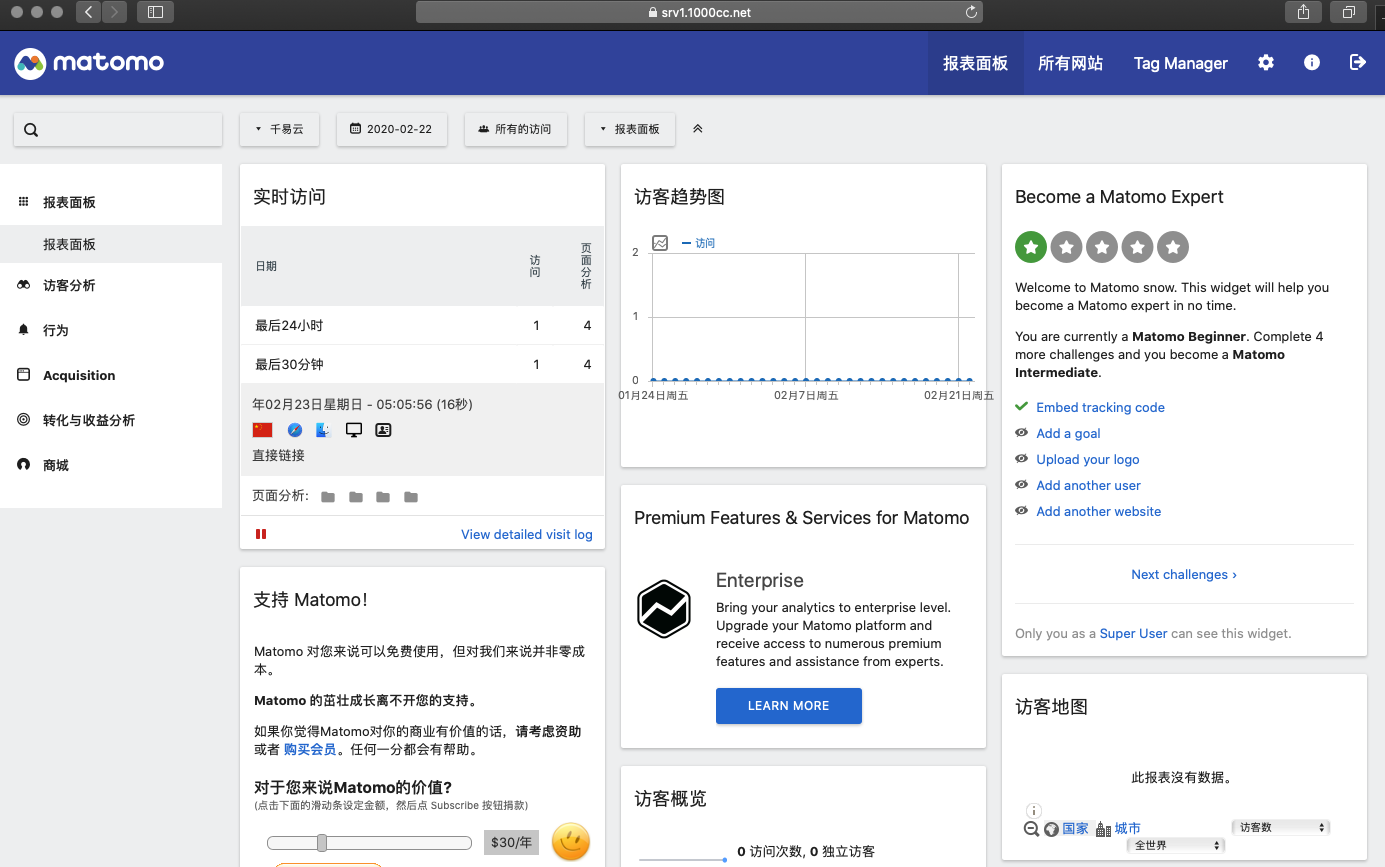Viewport: 1385px width, 867px height.
Task: Open Tag Manager from the top navigation
Action: click(x=1180, y=63)
